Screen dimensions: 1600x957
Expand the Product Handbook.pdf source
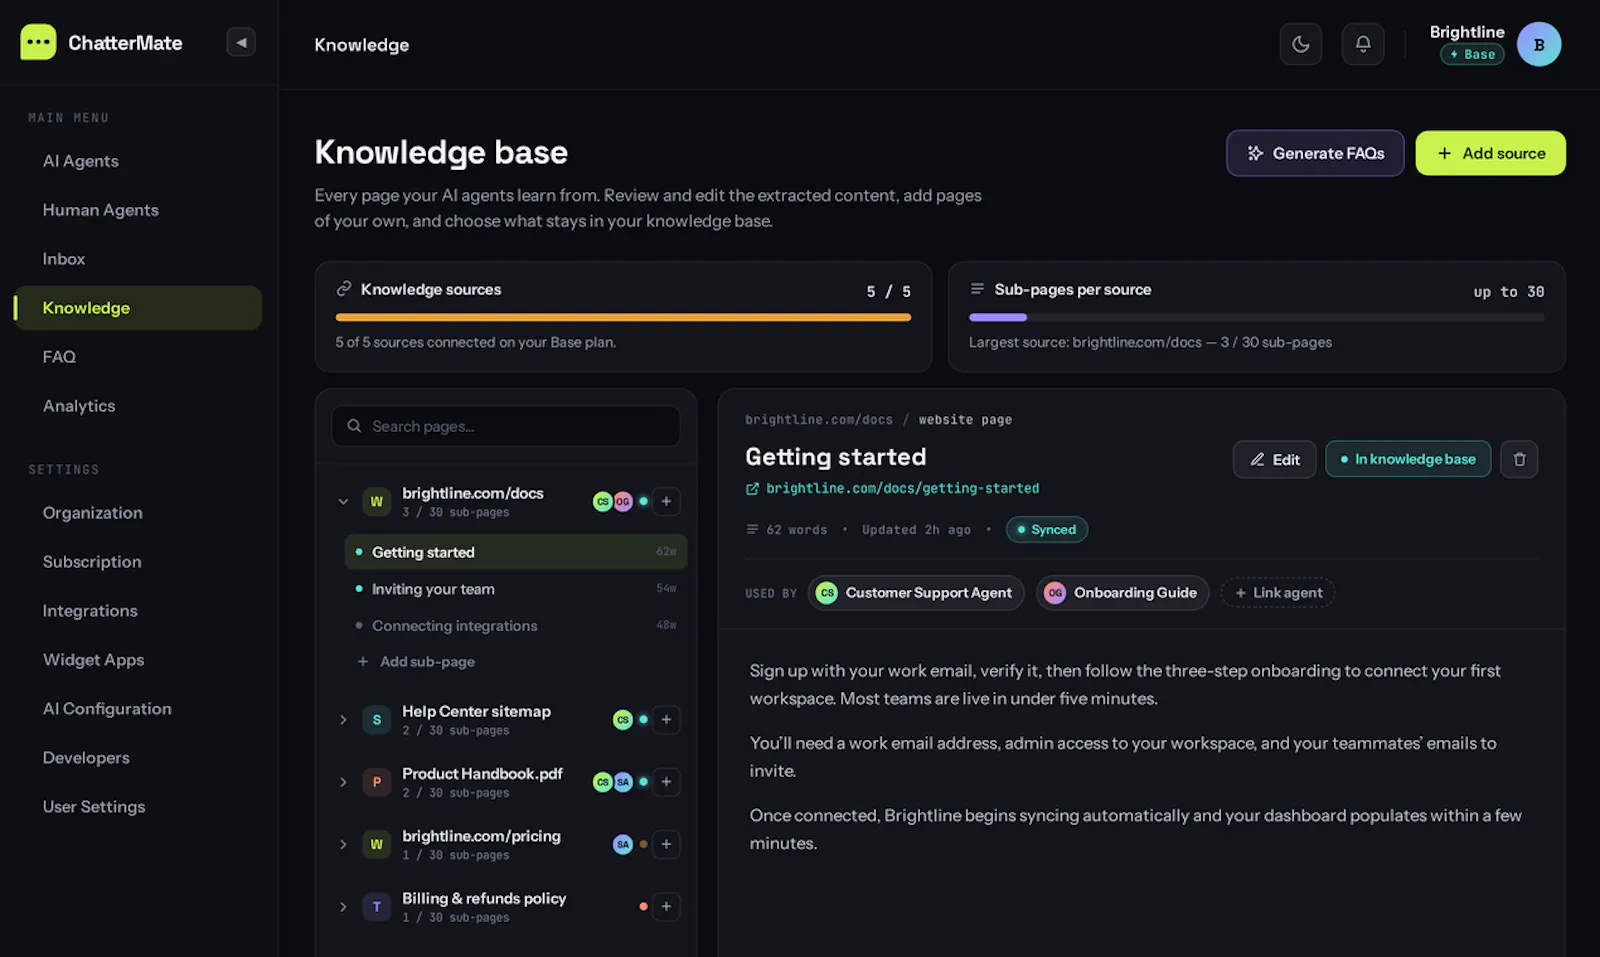pos(343,782)
